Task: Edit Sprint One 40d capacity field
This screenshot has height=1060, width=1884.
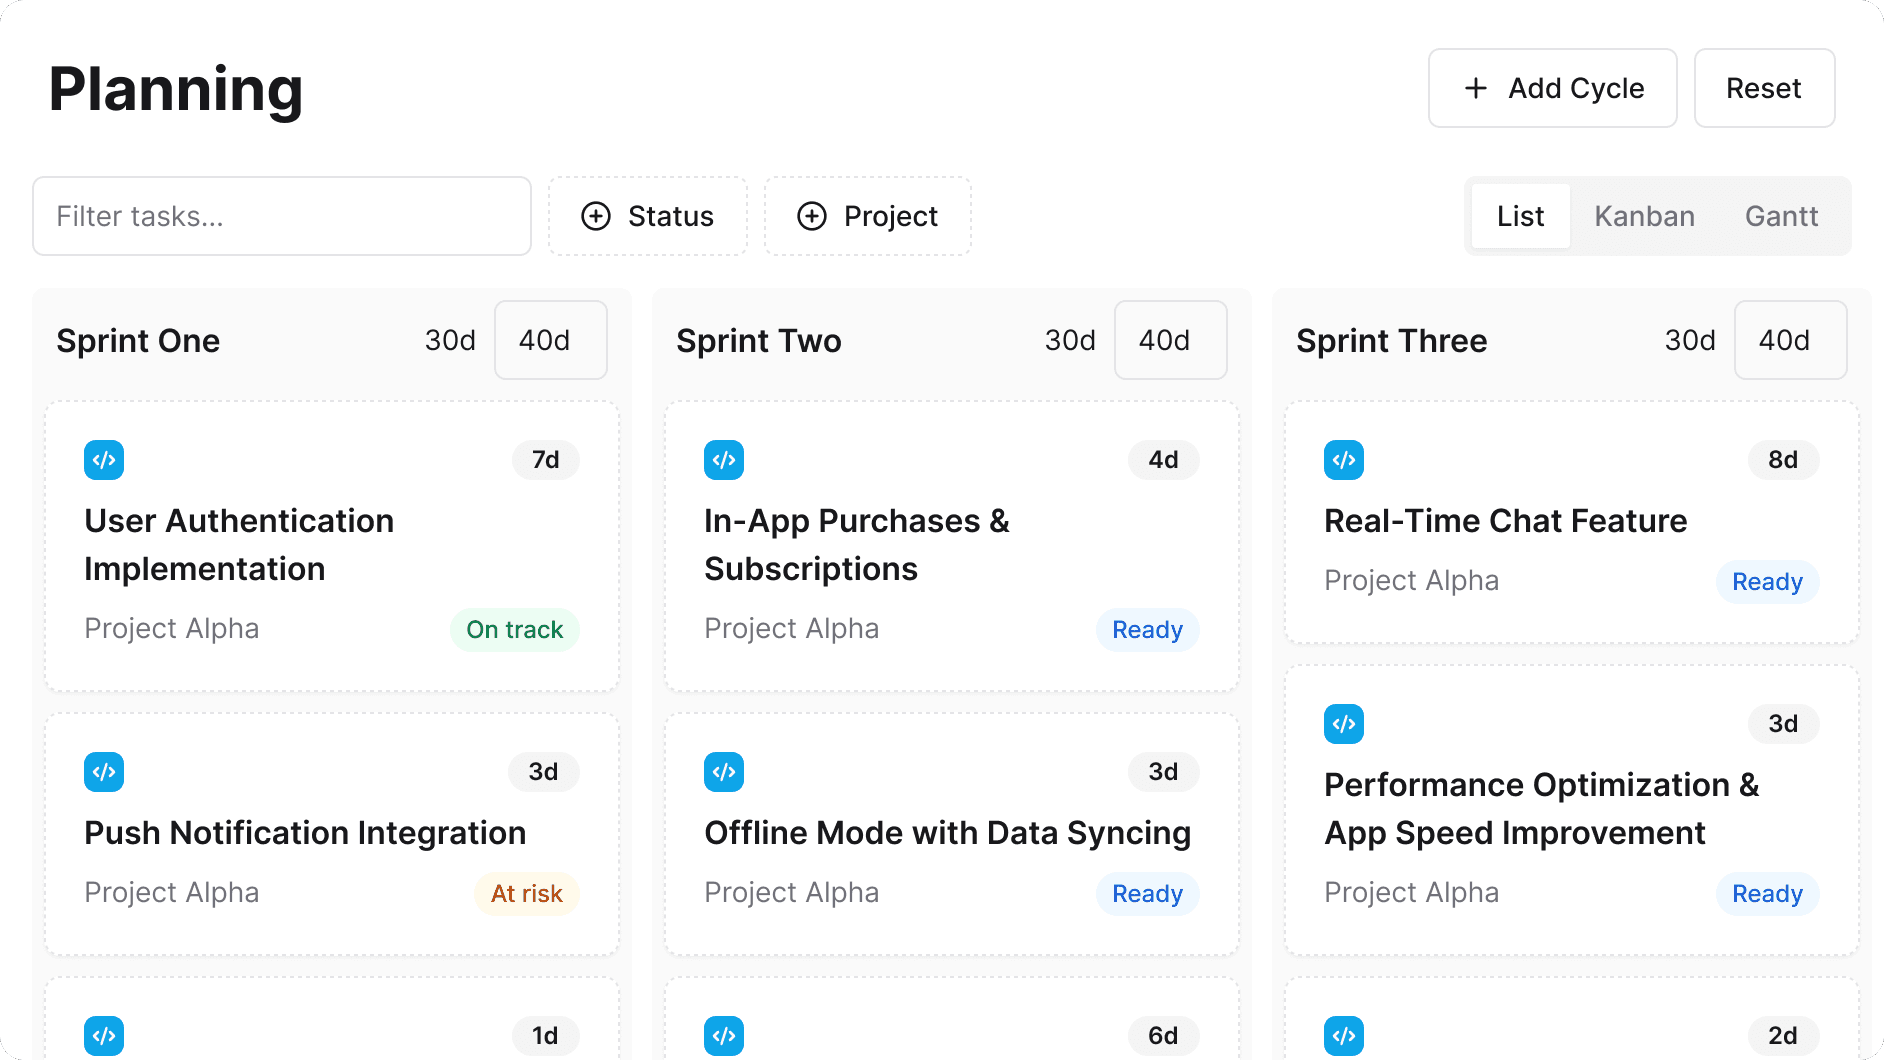Action: 551,340
